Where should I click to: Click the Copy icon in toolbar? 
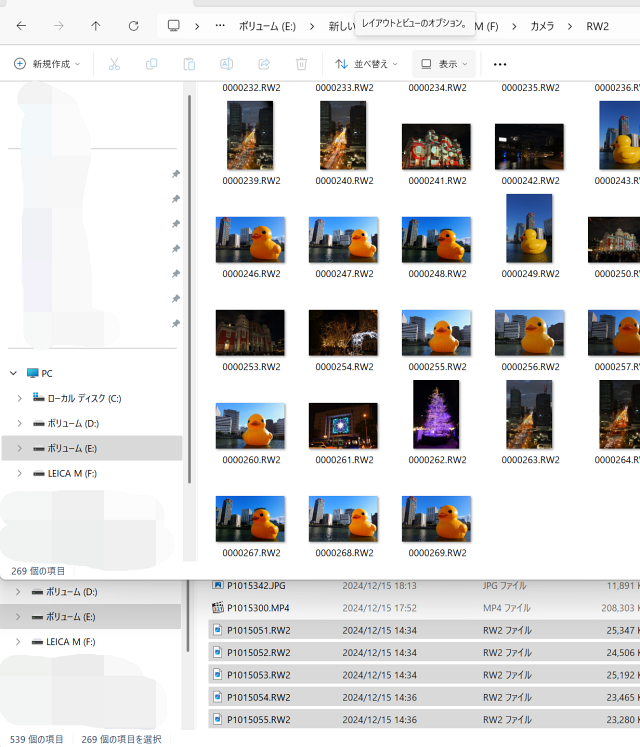(x=152, y=64)
